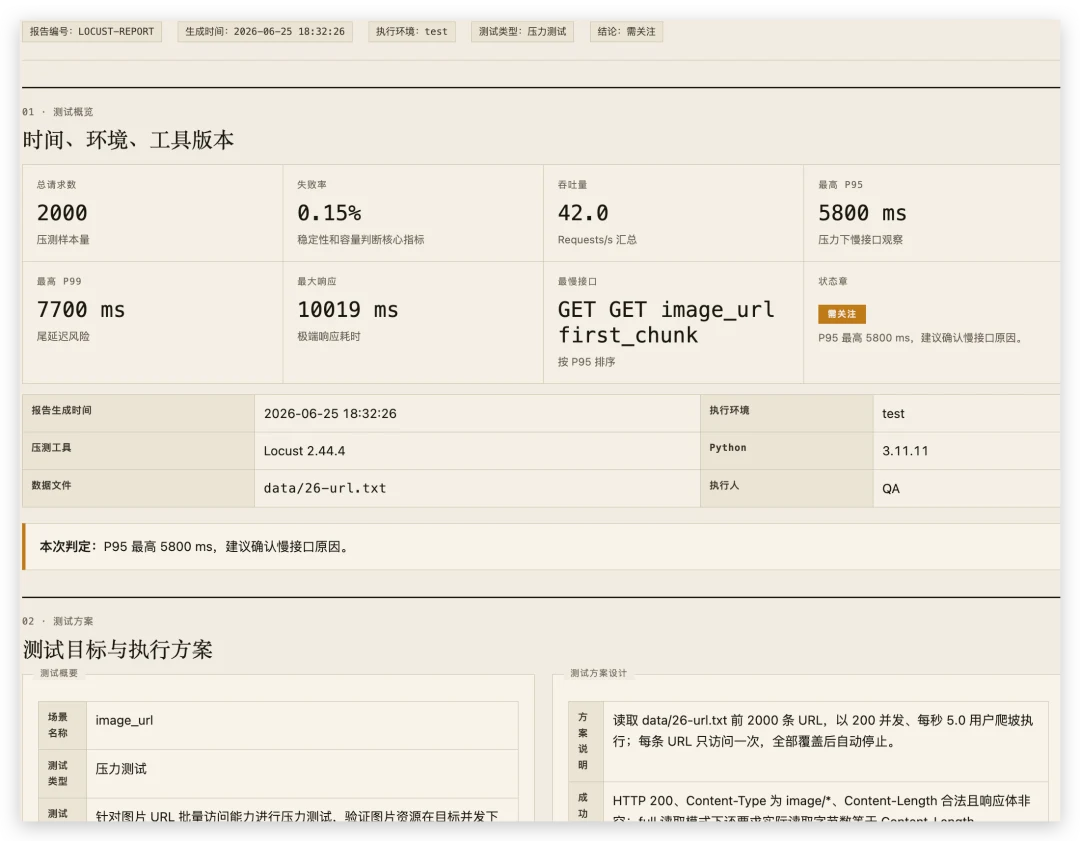The height and width of the screenshot is (841, 1080).
Task: Click the 01 · 测试概览 section label
Action: click(x=58, y=112)
